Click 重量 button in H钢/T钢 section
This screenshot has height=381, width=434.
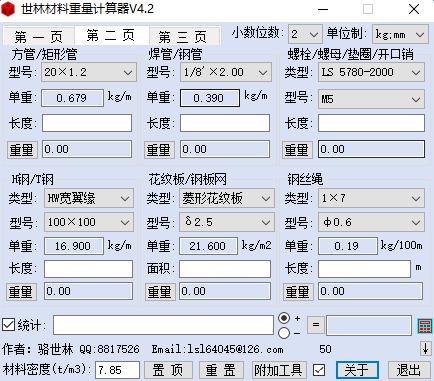21,292
